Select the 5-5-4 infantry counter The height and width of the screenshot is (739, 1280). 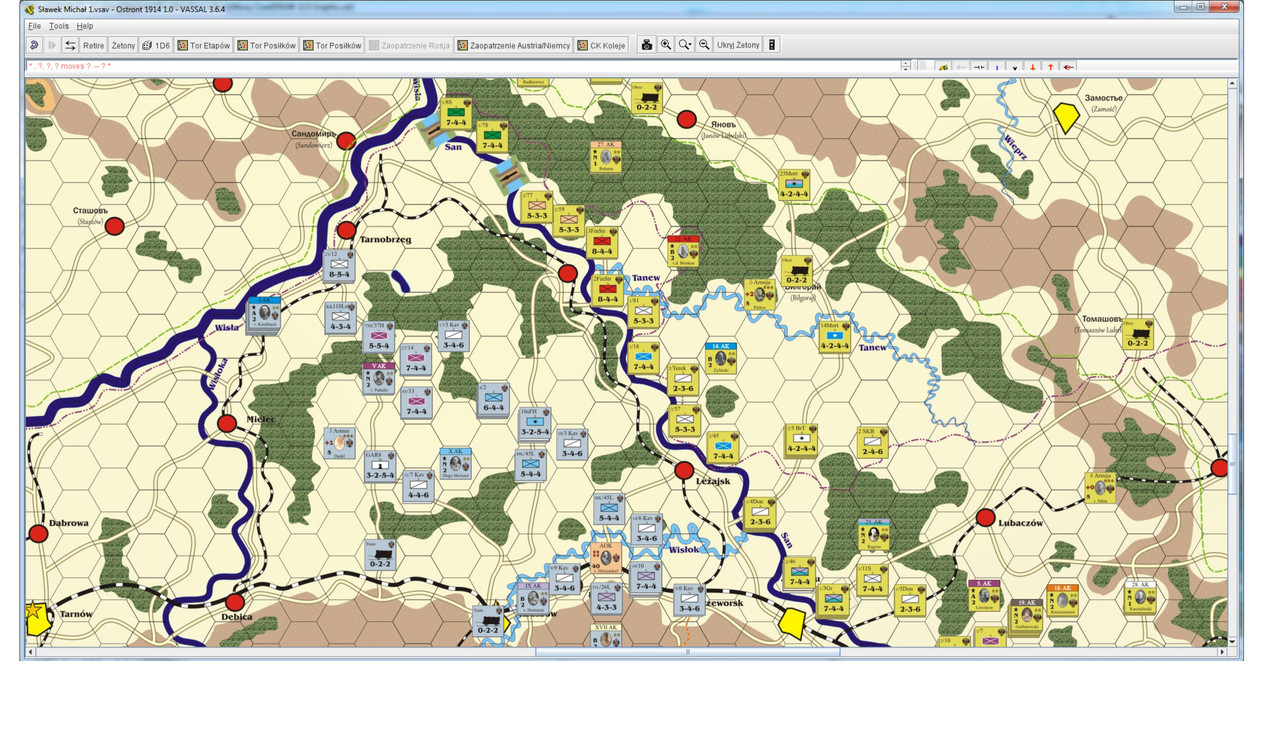click(x=379, y=336)
